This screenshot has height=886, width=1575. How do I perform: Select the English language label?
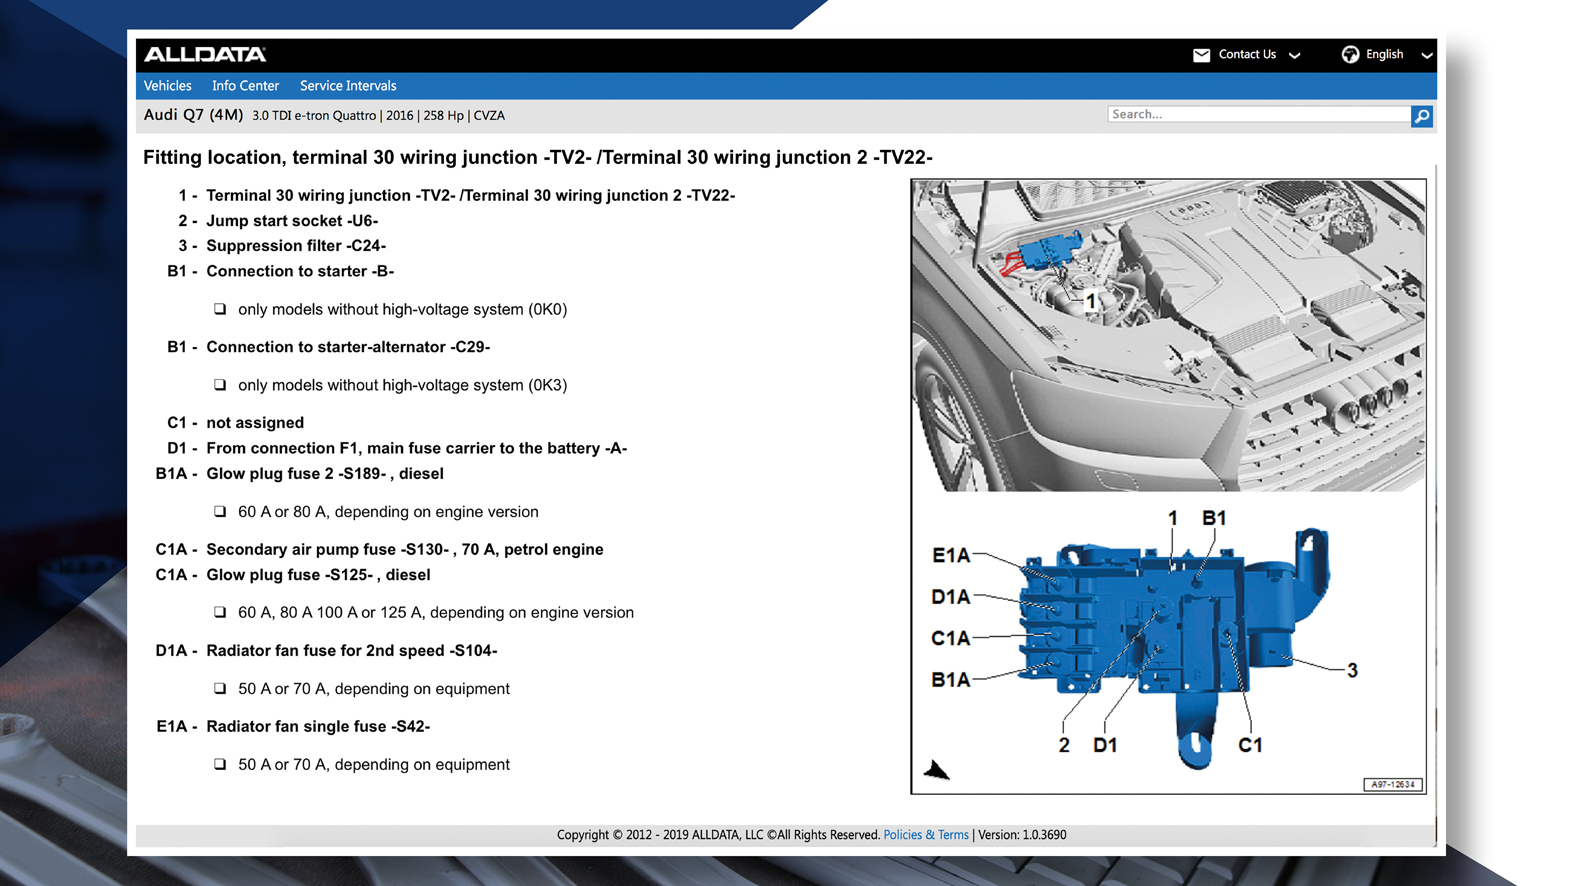(x=1384, y=54)
